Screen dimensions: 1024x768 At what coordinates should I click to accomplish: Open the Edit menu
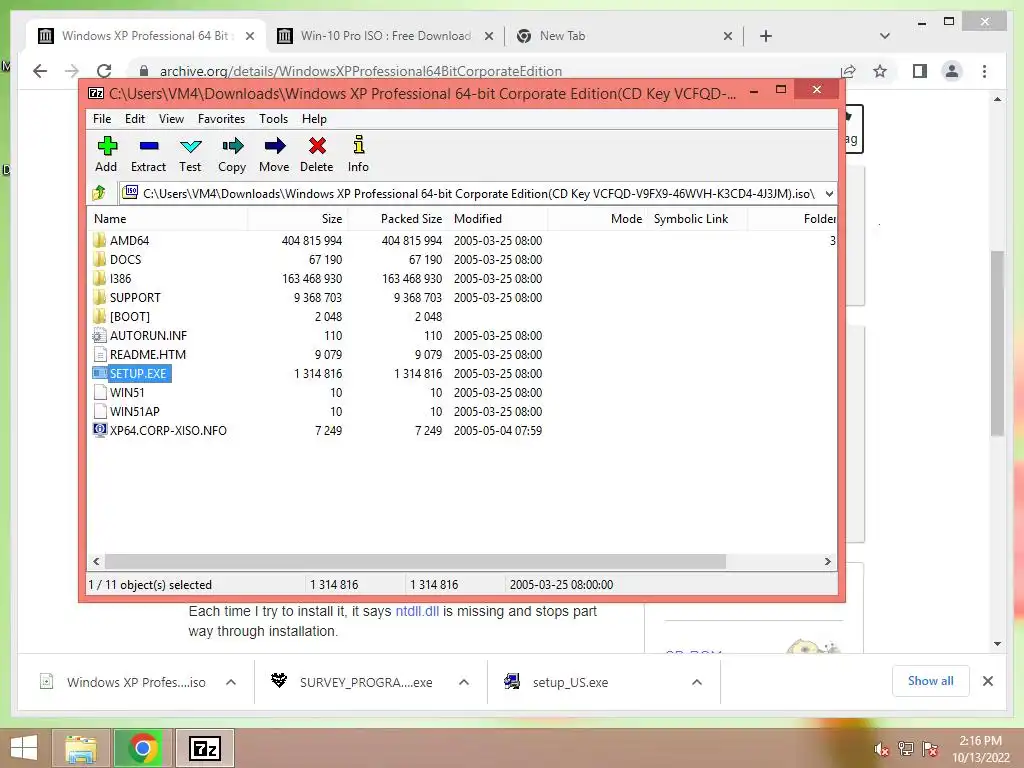[x=135, y=119]
